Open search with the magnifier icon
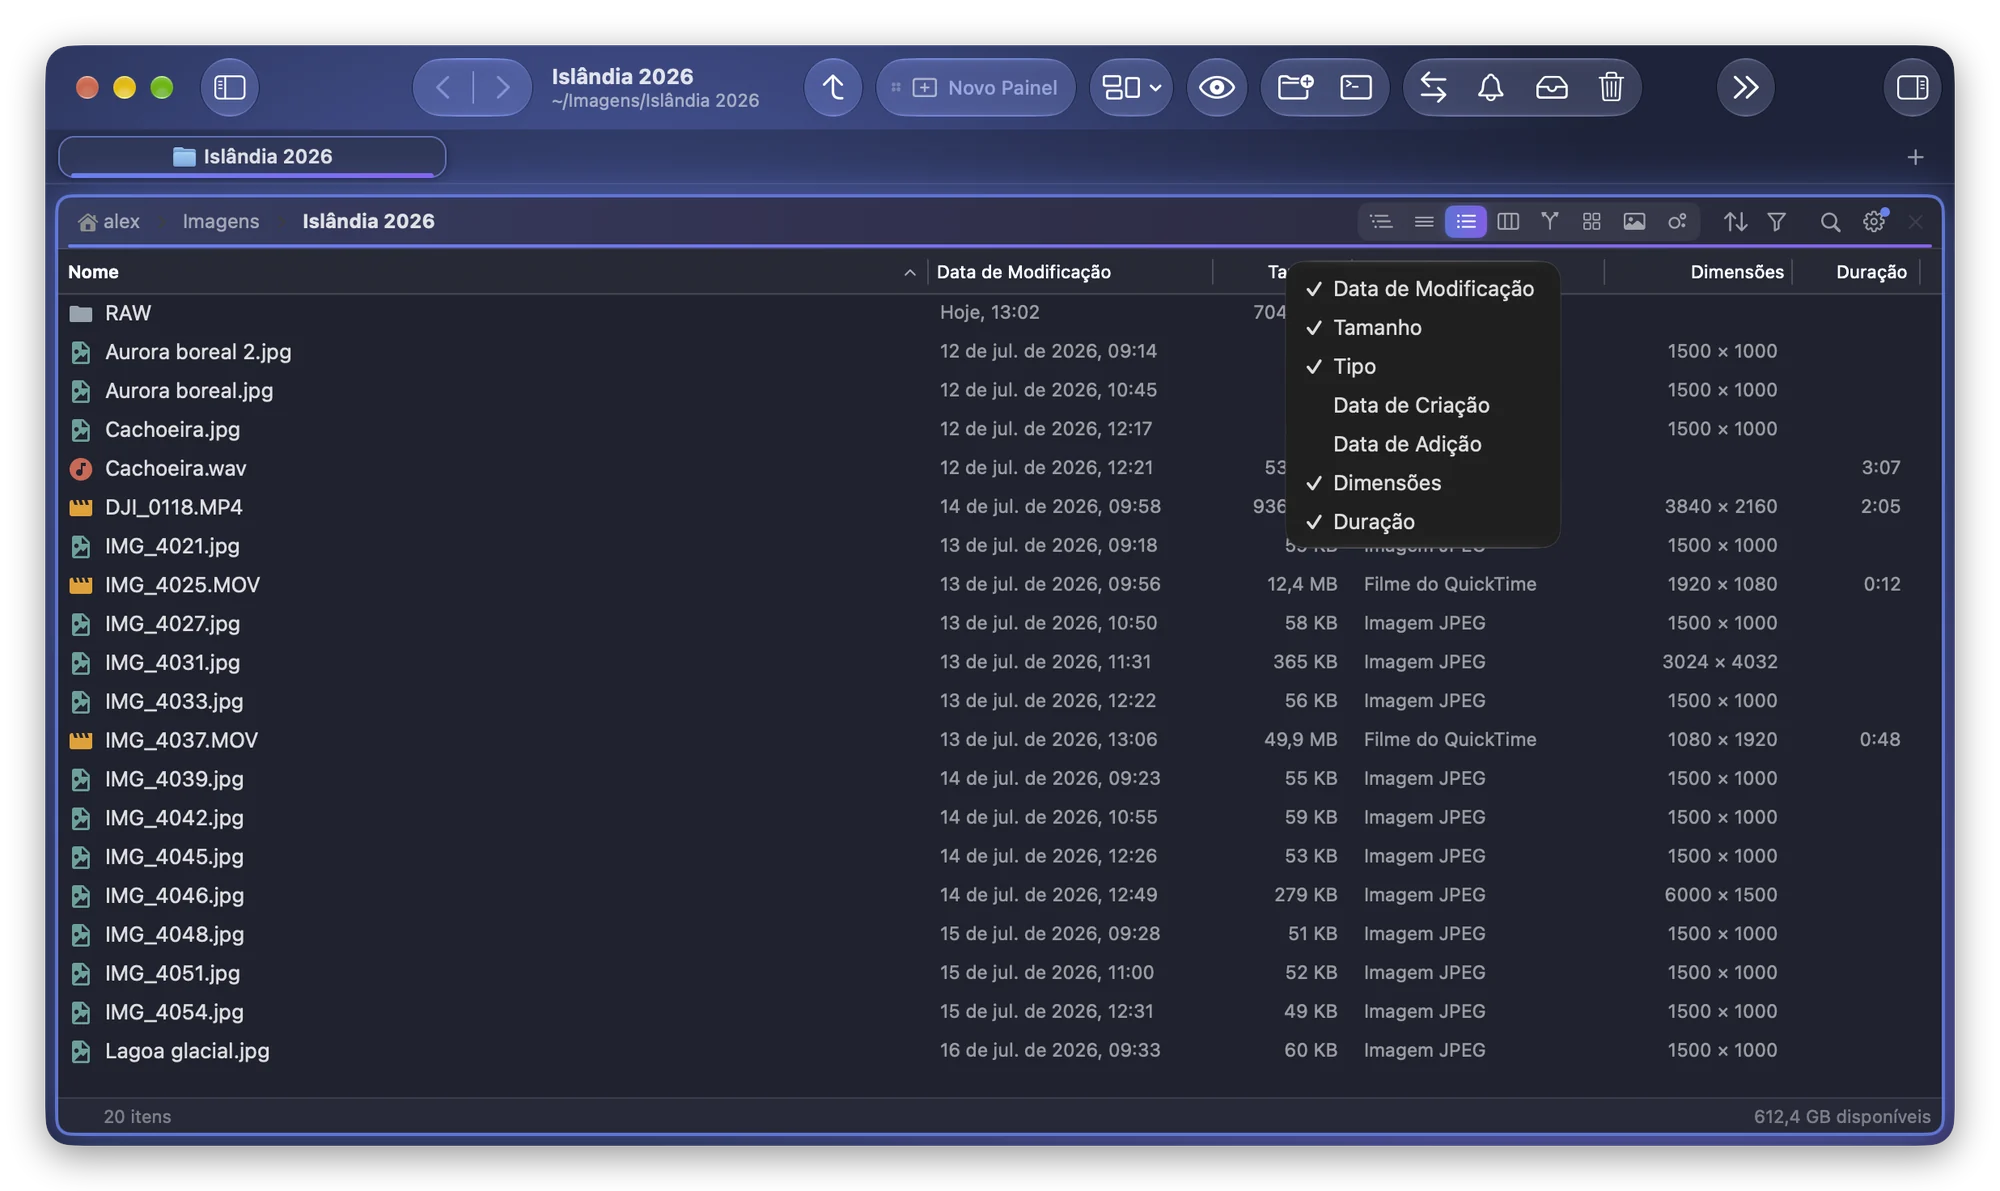The height and width of the screenshot is (1191, 2000). pos(1830,221)
